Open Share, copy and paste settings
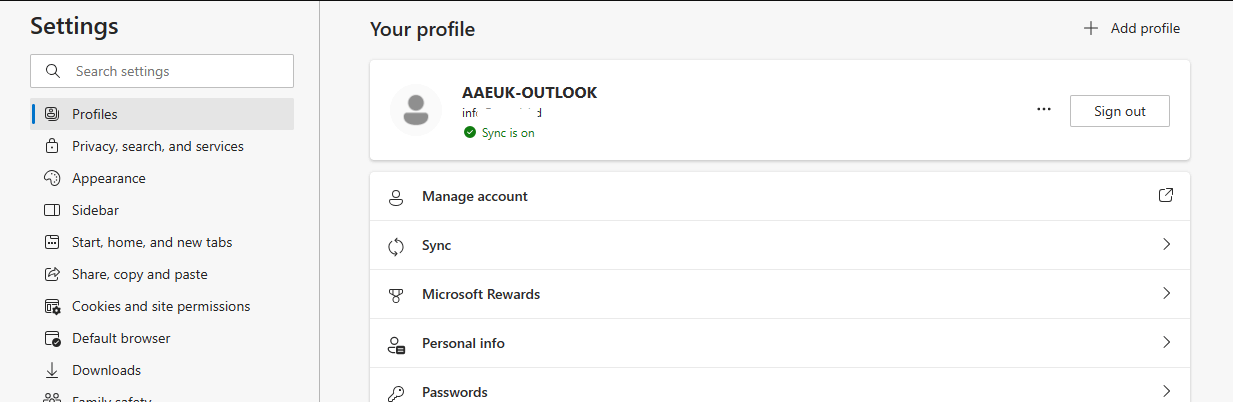 pyautogui.click(x=162, y=274)
